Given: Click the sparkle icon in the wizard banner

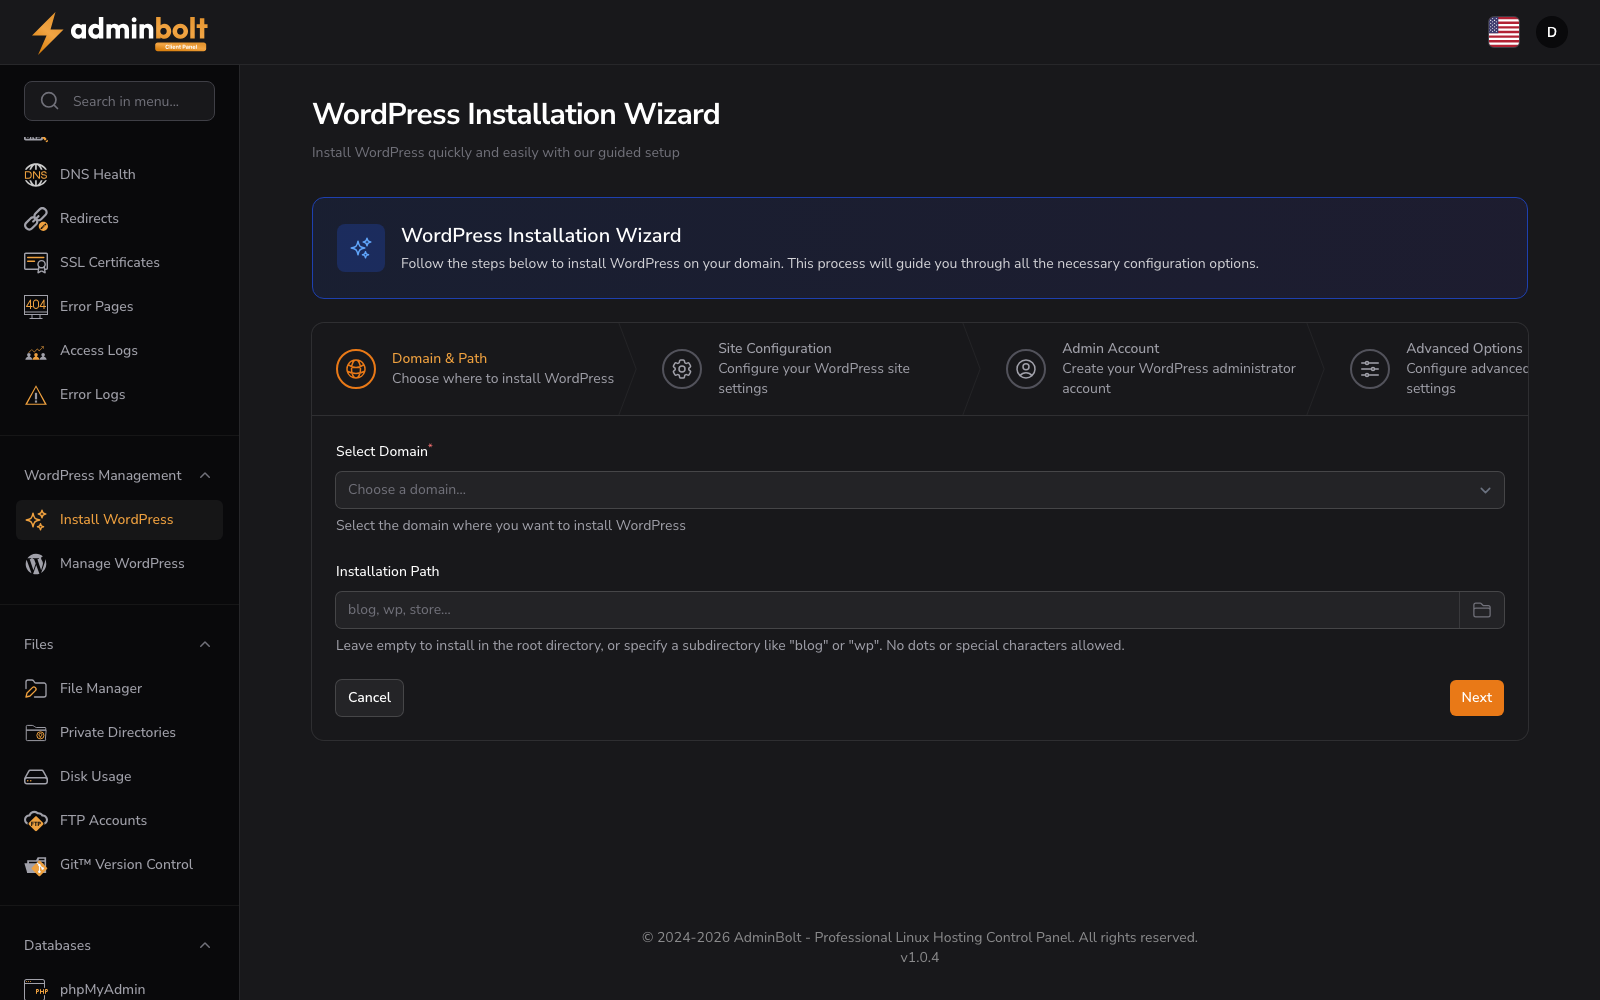Looking at the screenshot, I should click(361, 248).
